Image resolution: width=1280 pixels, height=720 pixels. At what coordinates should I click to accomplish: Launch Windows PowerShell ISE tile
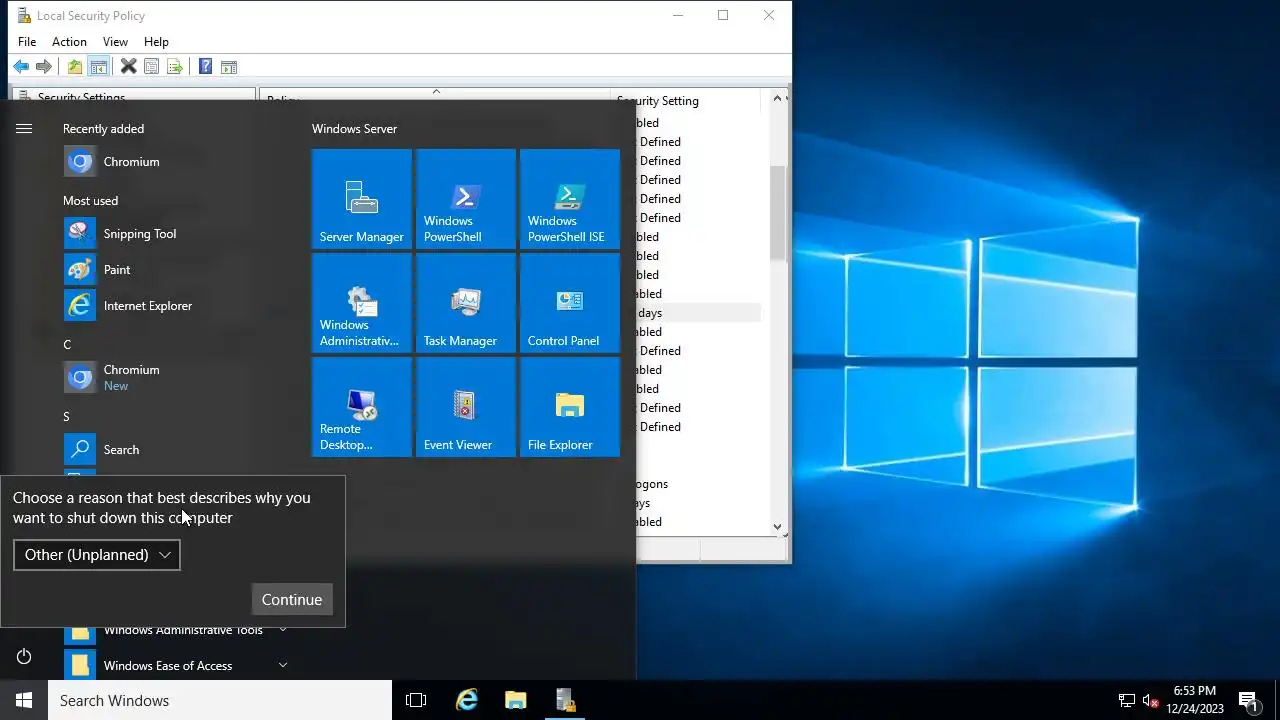click(570, 199)
